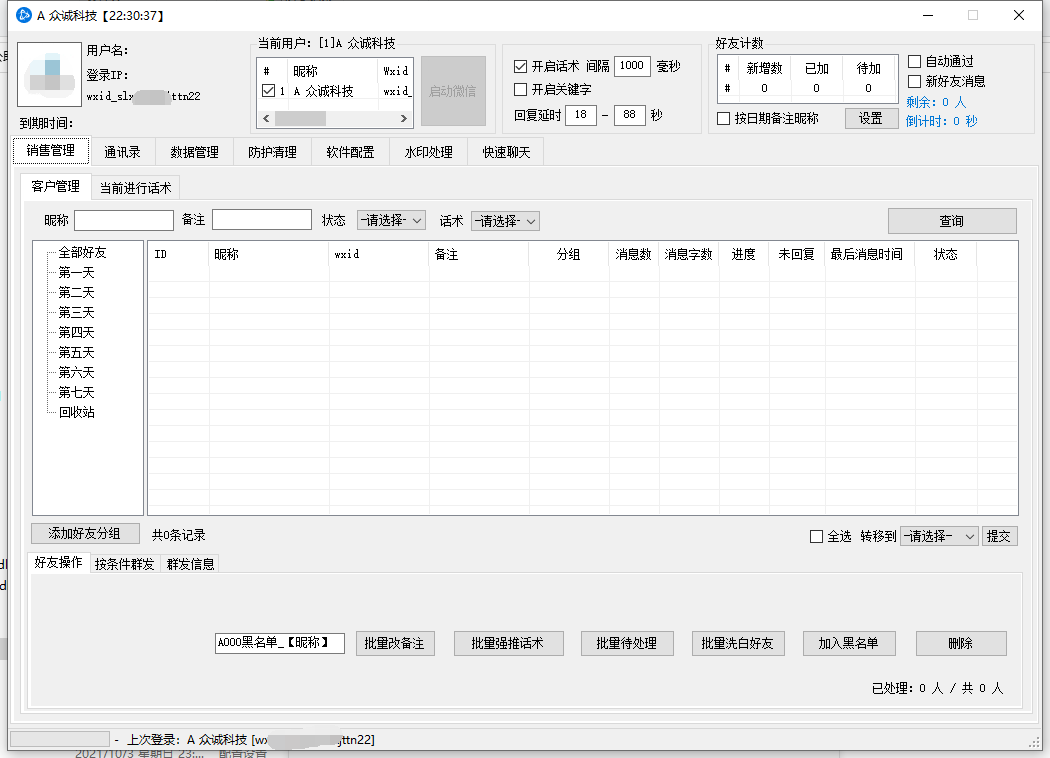
Task: Expand the 话术 dropdown
Action: pyautogui.click(x=505, y=221)
